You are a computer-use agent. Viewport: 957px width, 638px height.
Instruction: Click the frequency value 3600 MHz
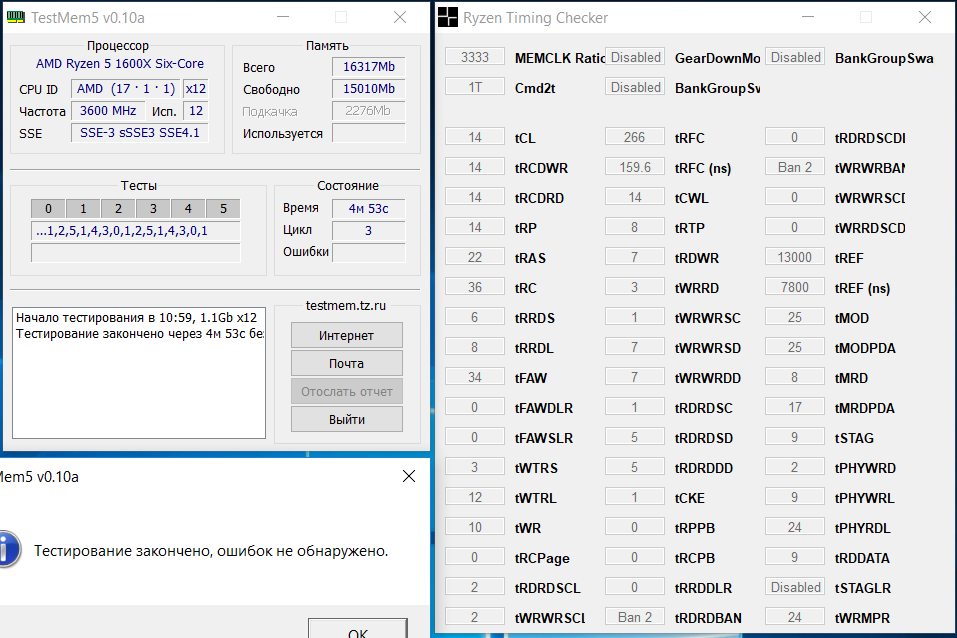[x=108, y=111]
